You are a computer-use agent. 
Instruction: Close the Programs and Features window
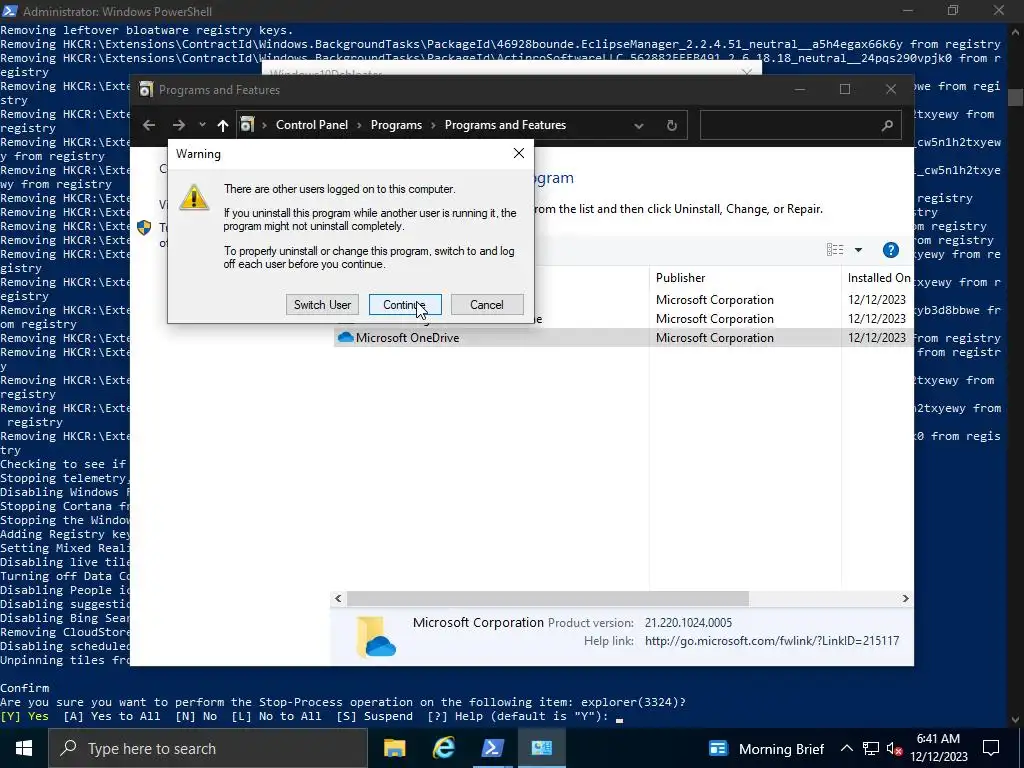pos(891,89)
